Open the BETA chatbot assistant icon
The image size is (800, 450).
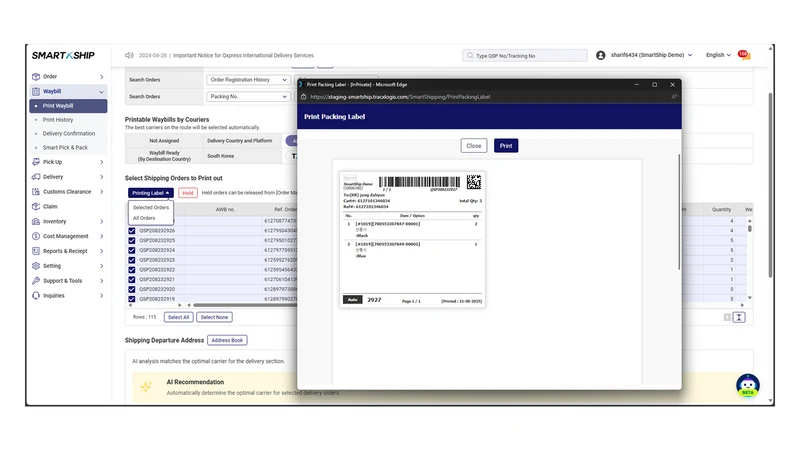pos(747,385)
